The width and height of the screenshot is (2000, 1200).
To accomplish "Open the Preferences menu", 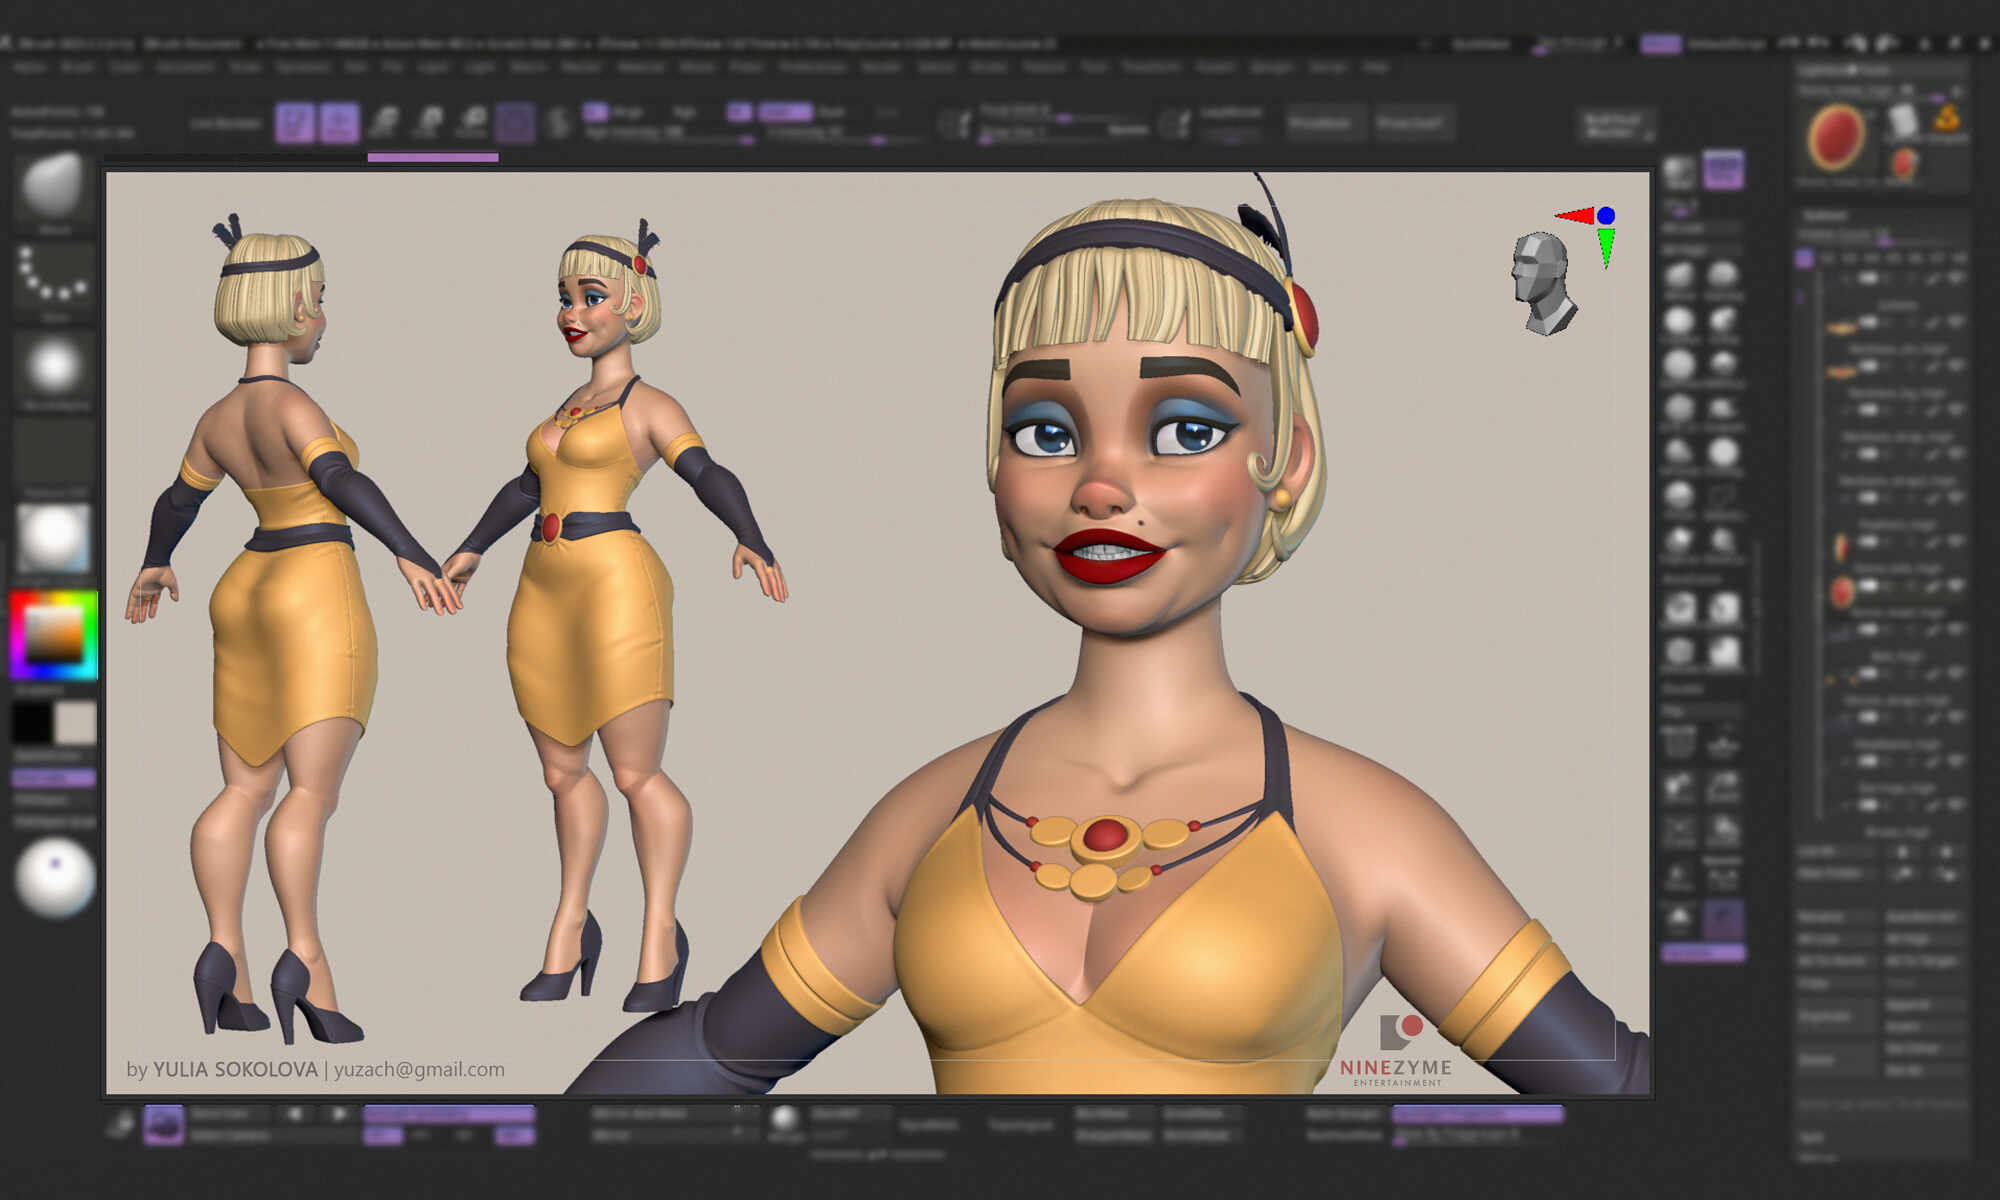I will 812,67.
